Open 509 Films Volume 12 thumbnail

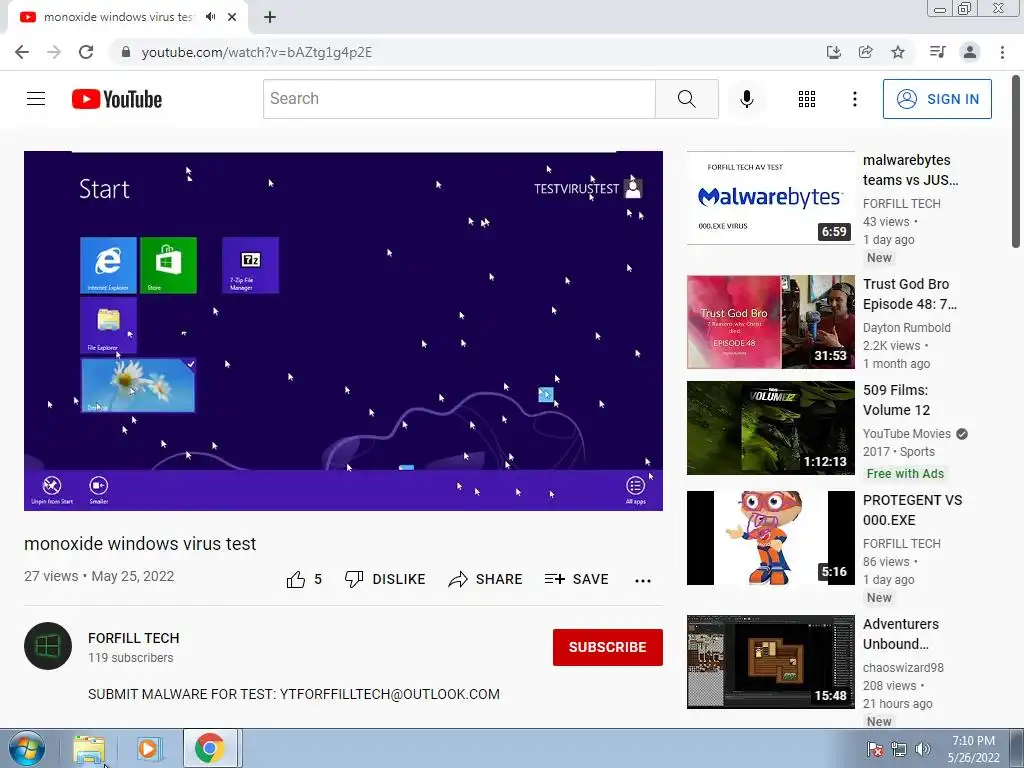(x=771, y=428)
